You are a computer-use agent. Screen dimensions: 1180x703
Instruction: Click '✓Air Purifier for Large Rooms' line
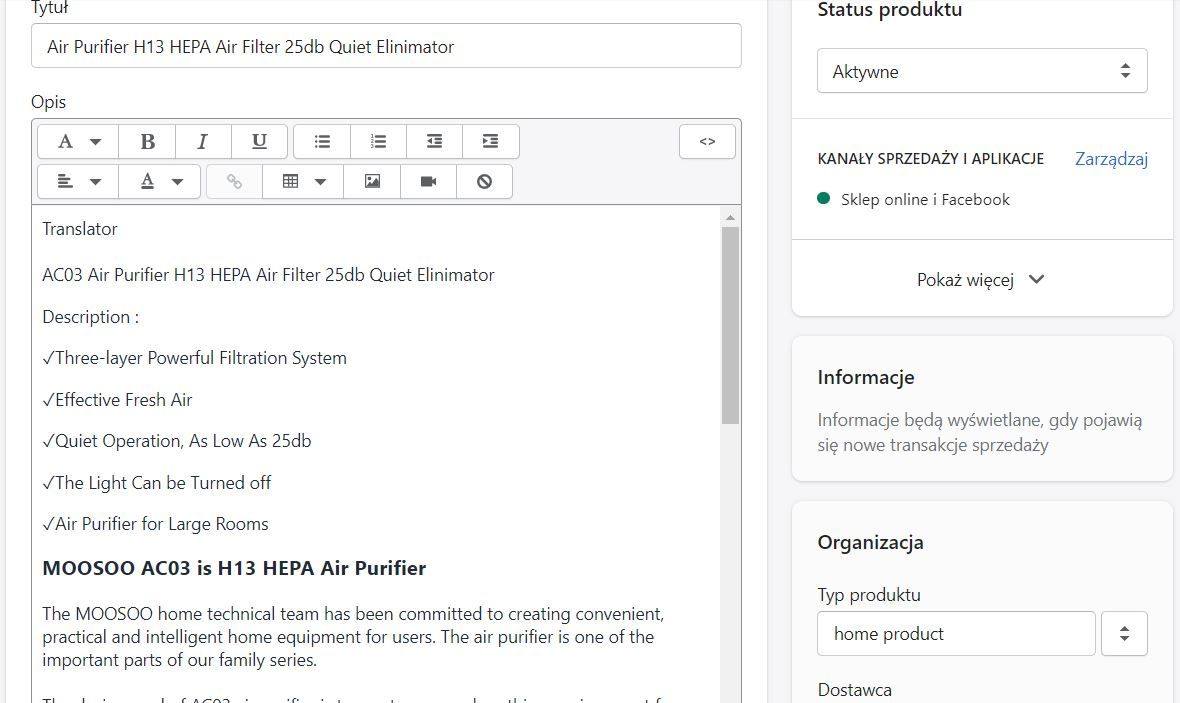point(155,524)
